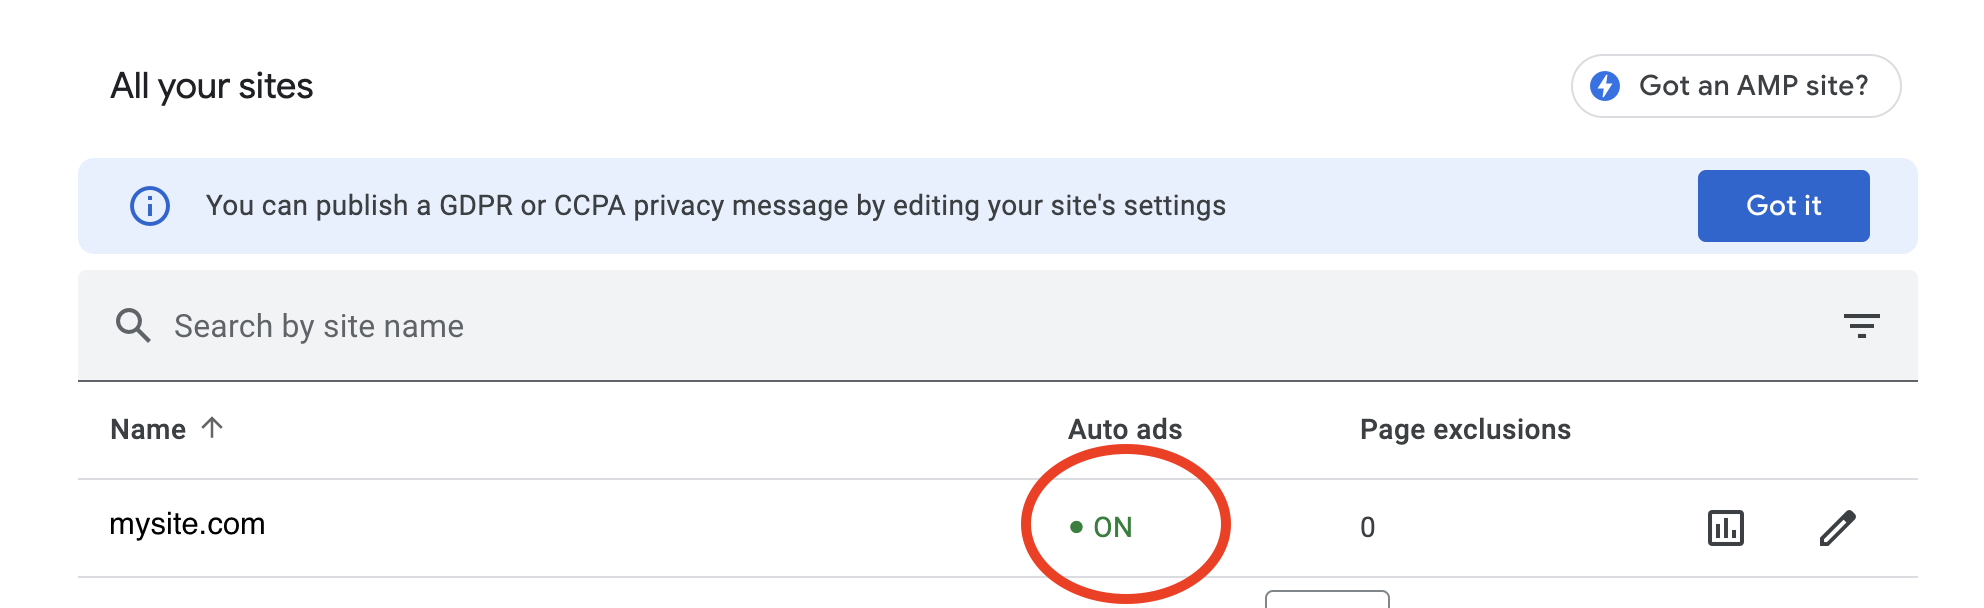Sort the table by Name column
Image resolution: width=1984 pixels, height=608 pixels.
click(x=148, y=429)
